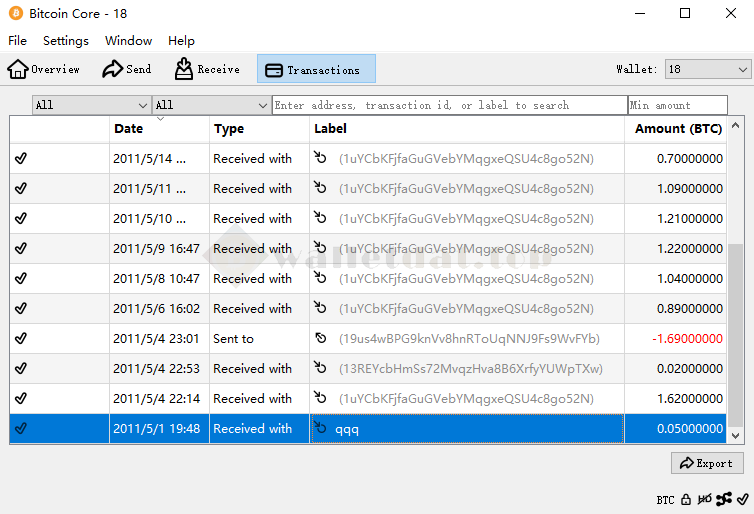Open the Overview page
This screenshot has height=514, width=754.
pos(44,69)
